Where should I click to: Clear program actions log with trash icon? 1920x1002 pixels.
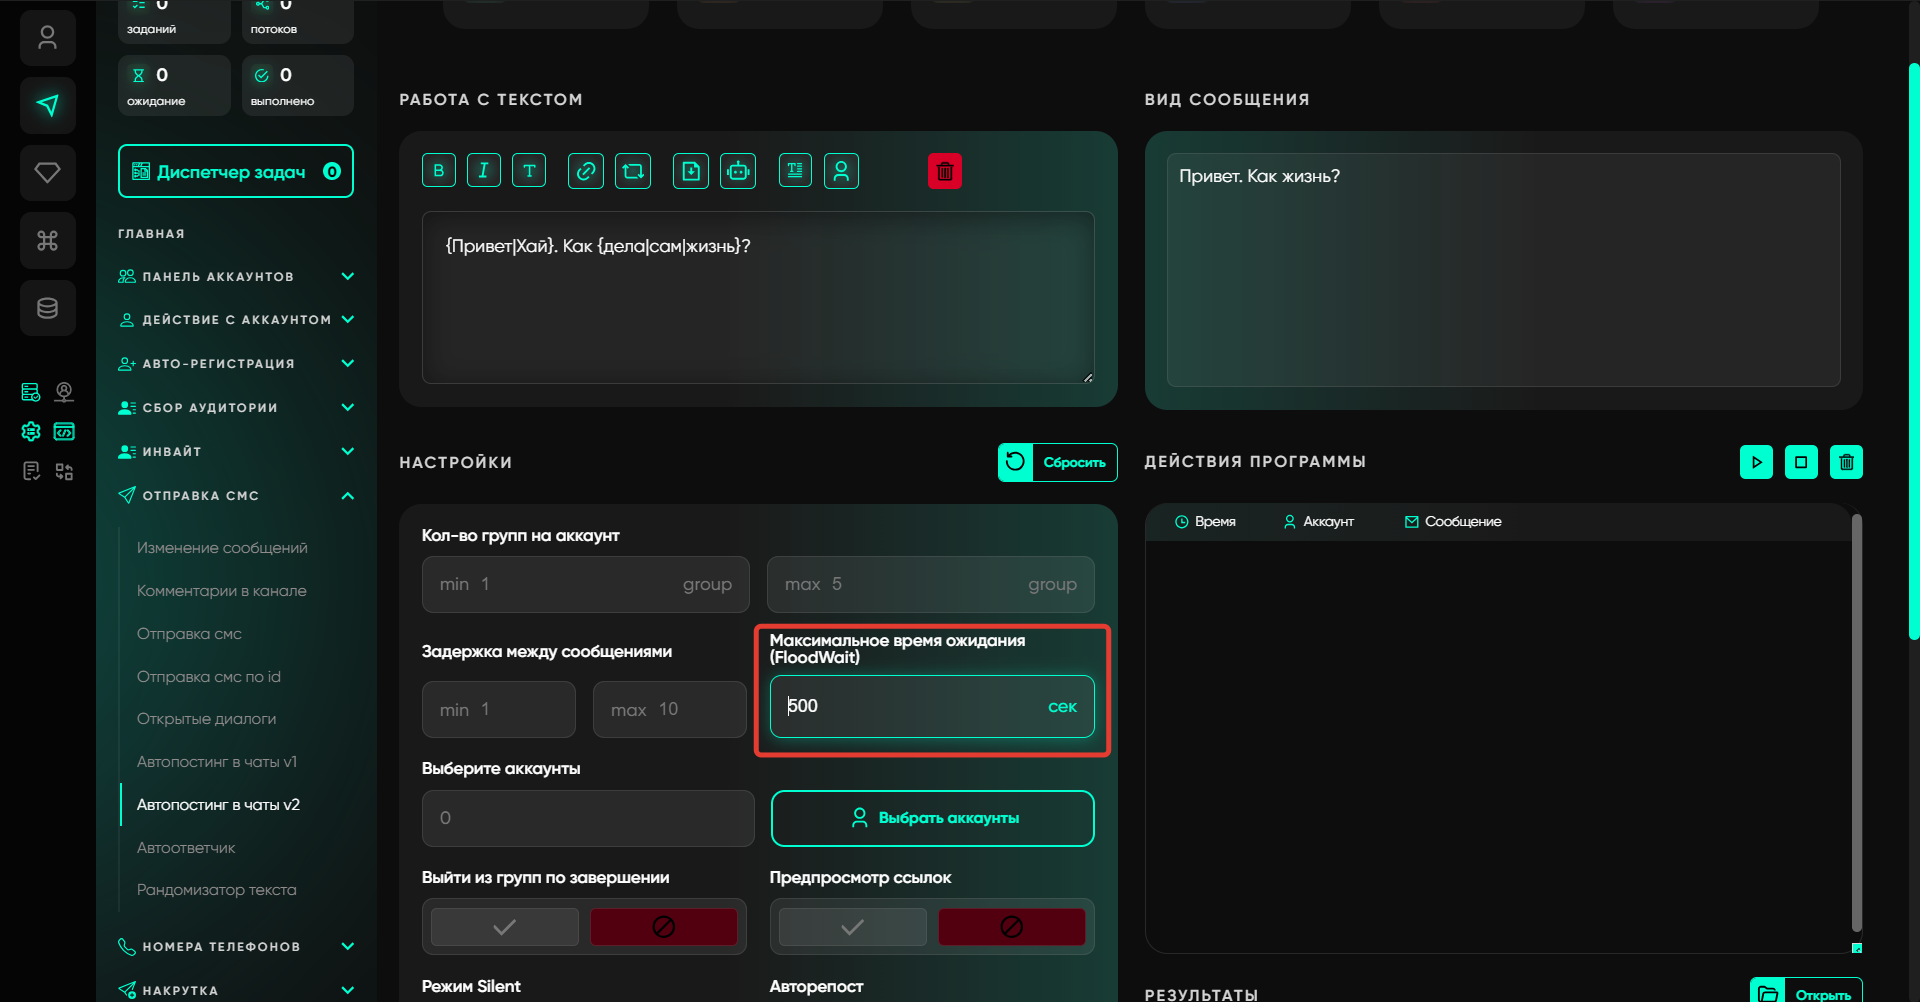point(1846,462)
